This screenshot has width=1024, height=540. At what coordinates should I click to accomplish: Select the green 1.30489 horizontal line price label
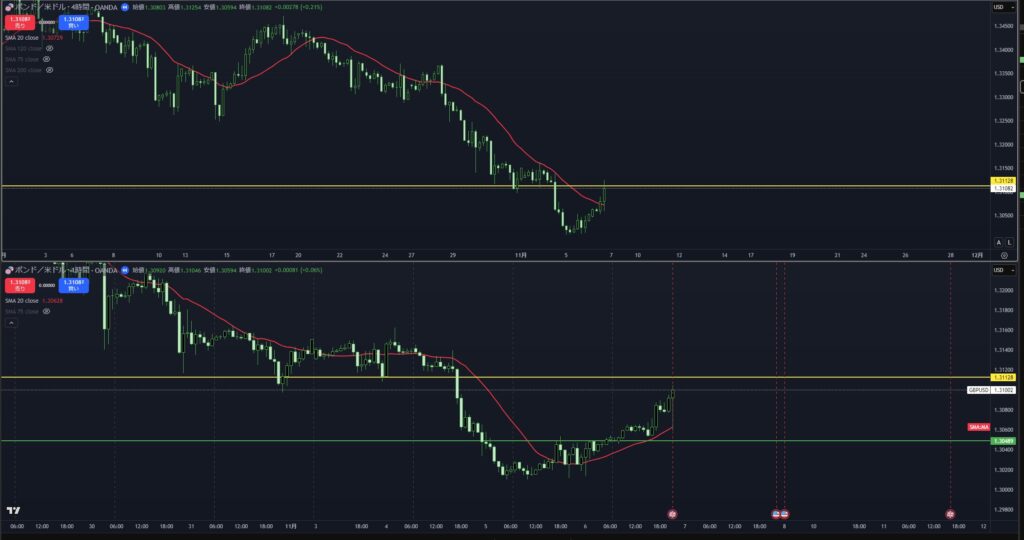click(1003, 440)
